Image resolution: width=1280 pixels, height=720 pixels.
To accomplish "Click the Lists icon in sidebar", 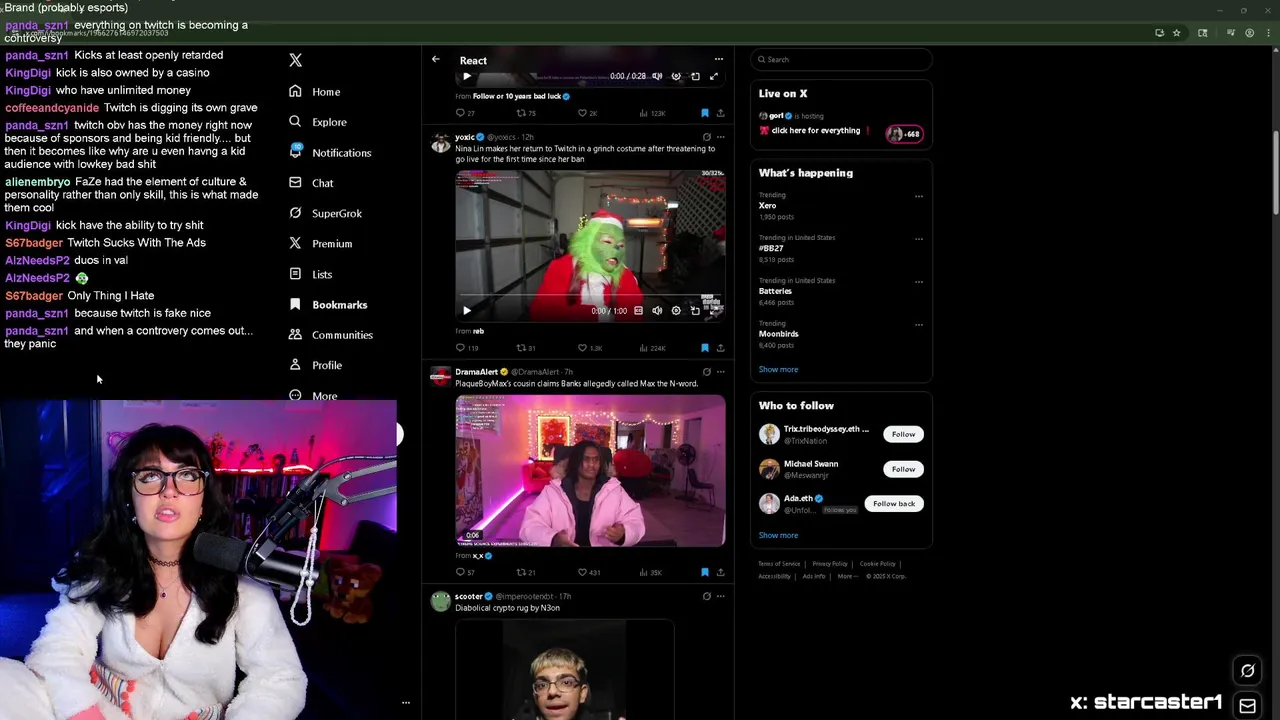I will 295,274.
